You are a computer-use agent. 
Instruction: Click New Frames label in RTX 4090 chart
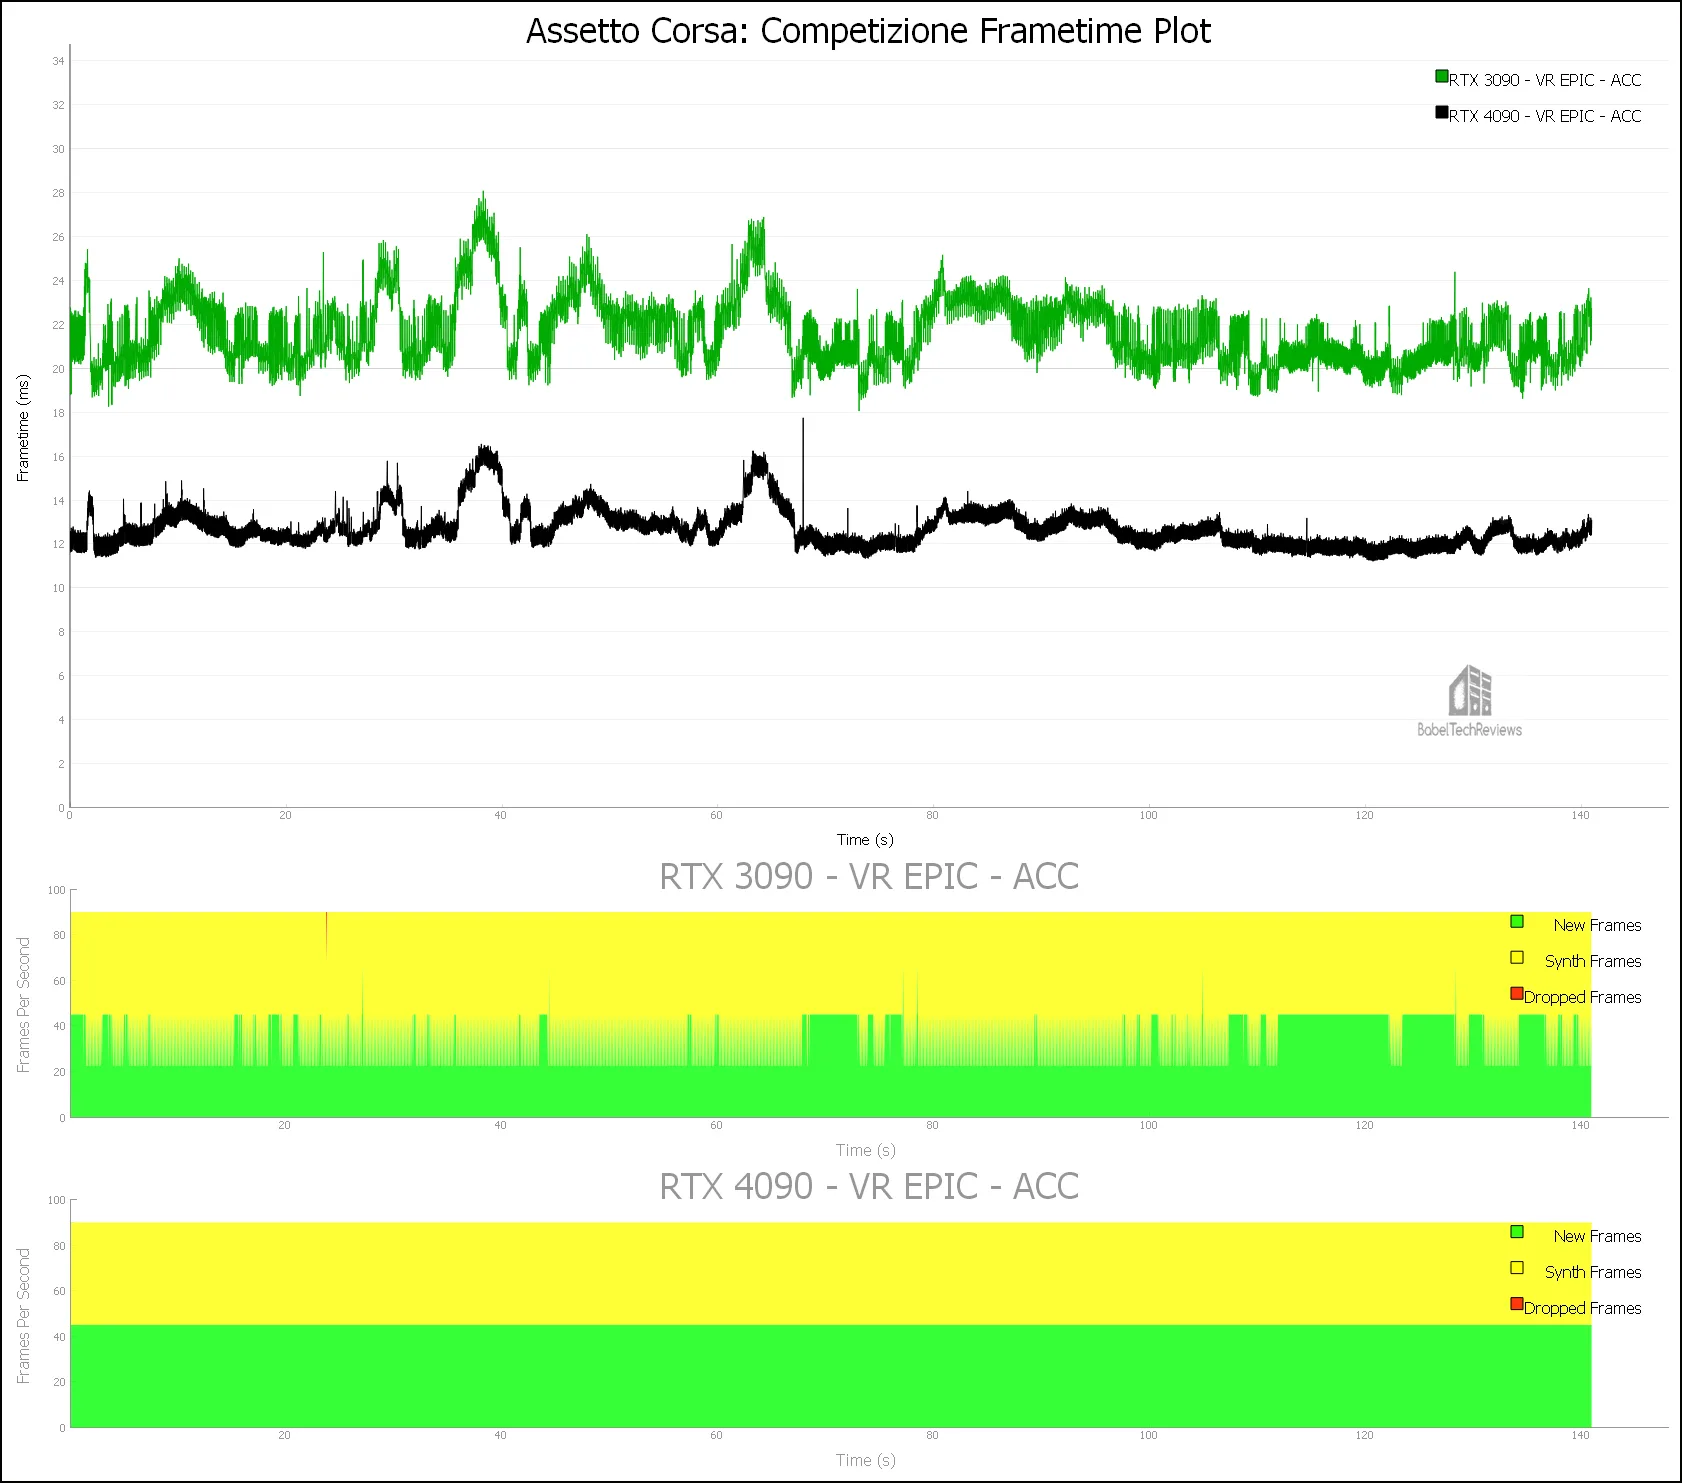tap(1597, 1236)
